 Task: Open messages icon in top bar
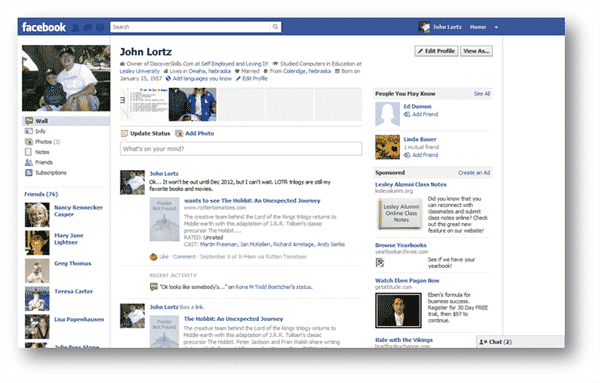pyautogui.click(x=88, y=27)
